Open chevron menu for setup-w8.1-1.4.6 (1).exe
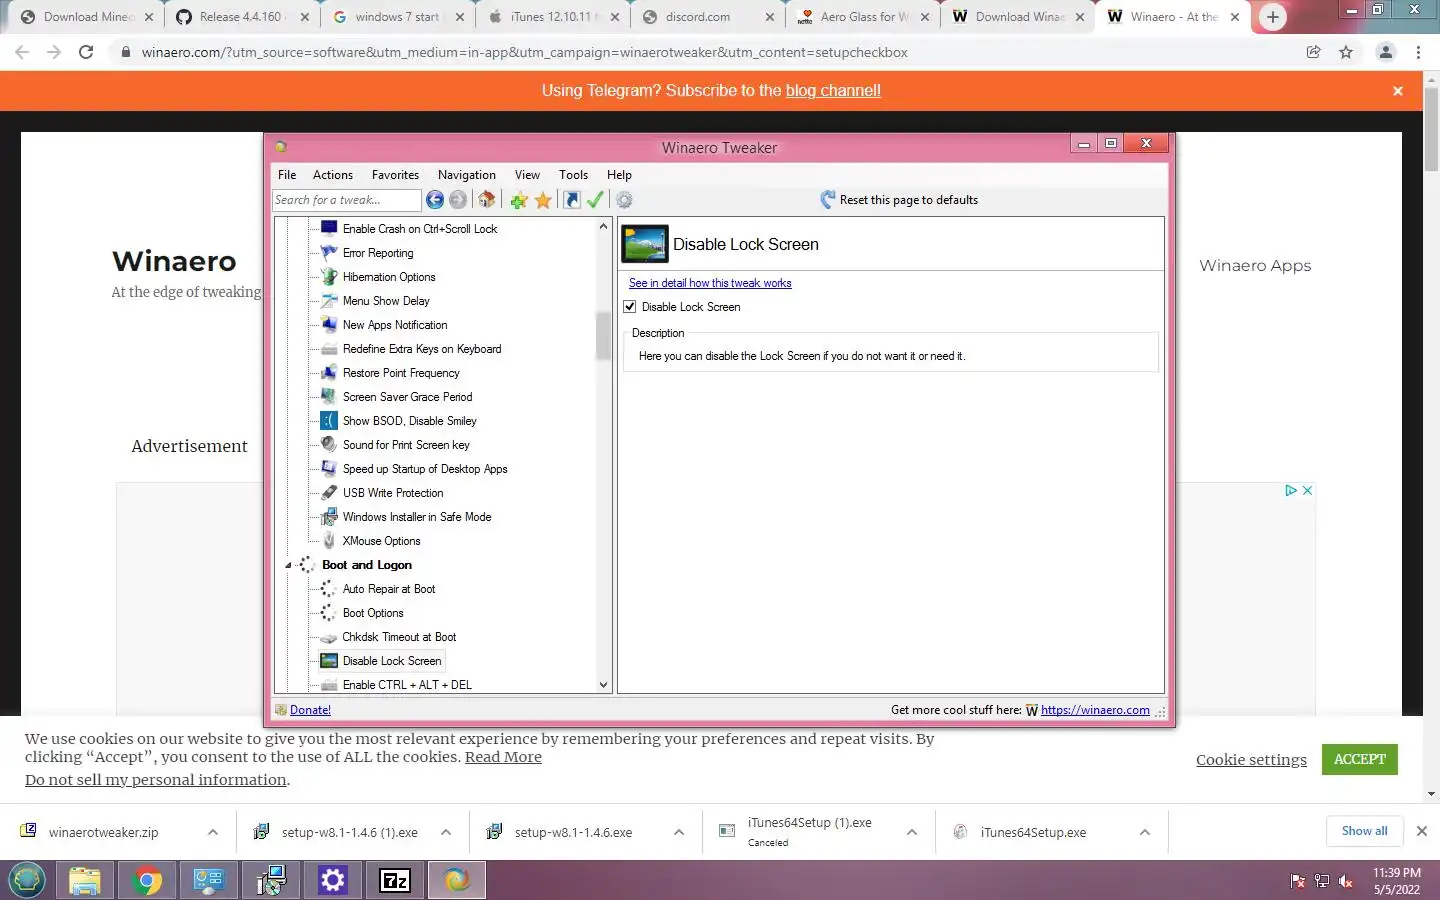This screenshot has width=1440, height=900. (x=446, y=832)
